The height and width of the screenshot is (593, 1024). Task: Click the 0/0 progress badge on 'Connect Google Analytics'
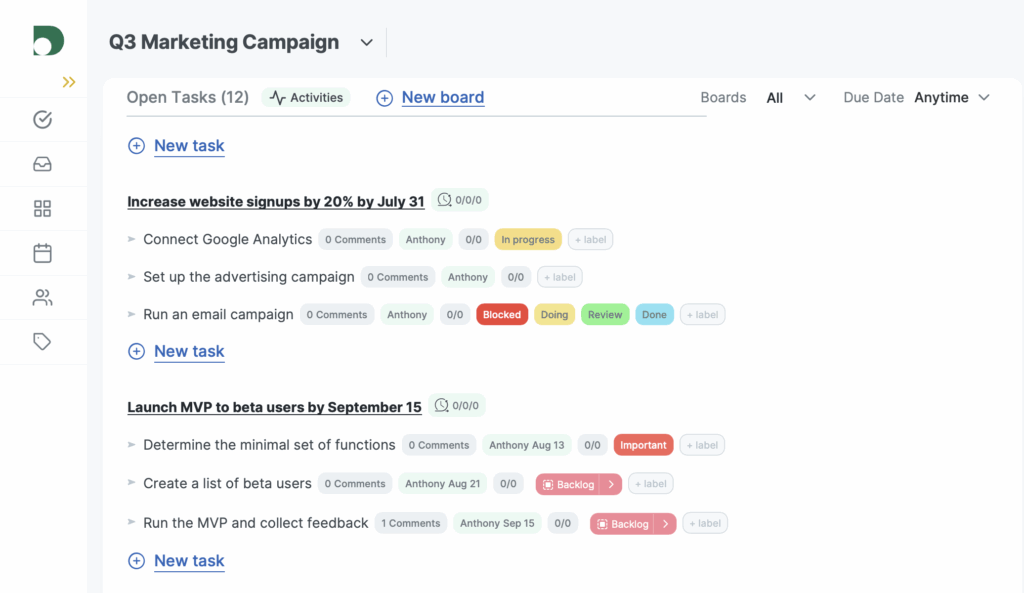tap(473, 239)
